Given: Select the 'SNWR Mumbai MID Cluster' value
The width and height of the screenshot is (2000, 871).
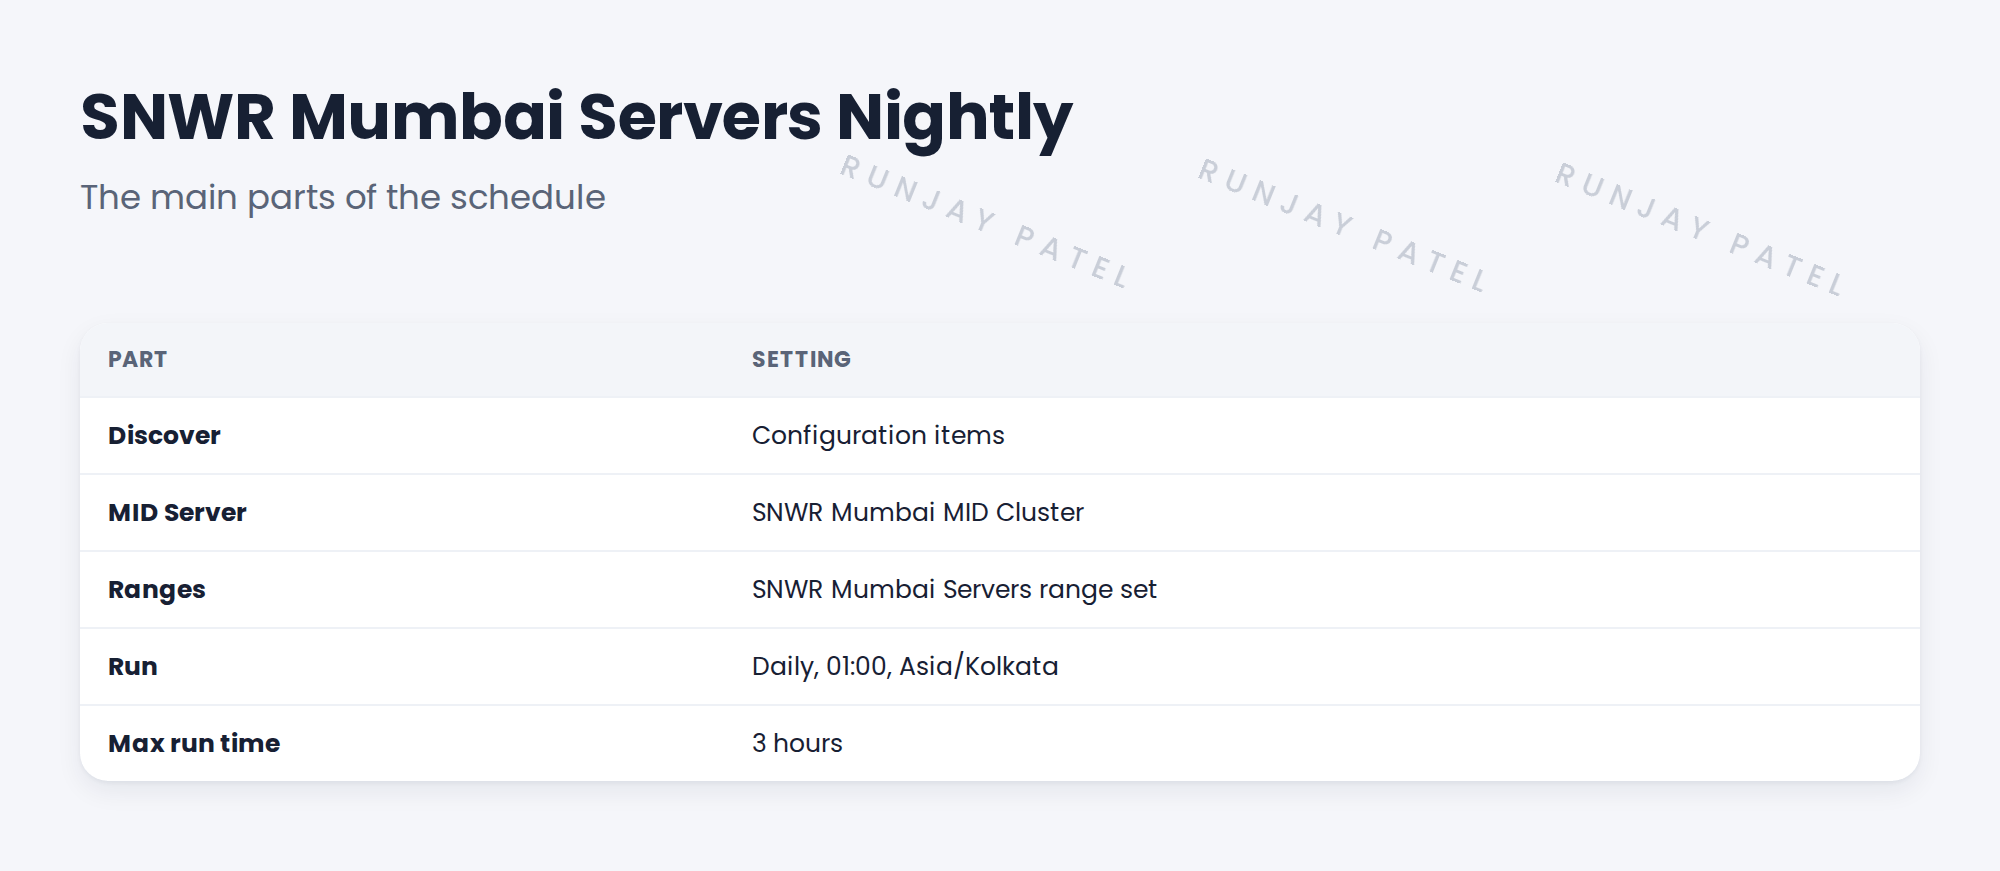Looking at the screenshot, I should [918, 512].
